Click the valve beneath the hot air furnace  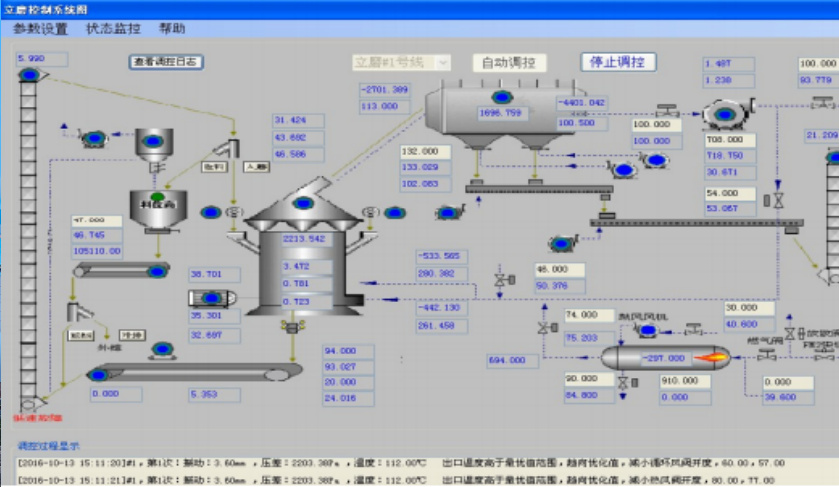622,383
